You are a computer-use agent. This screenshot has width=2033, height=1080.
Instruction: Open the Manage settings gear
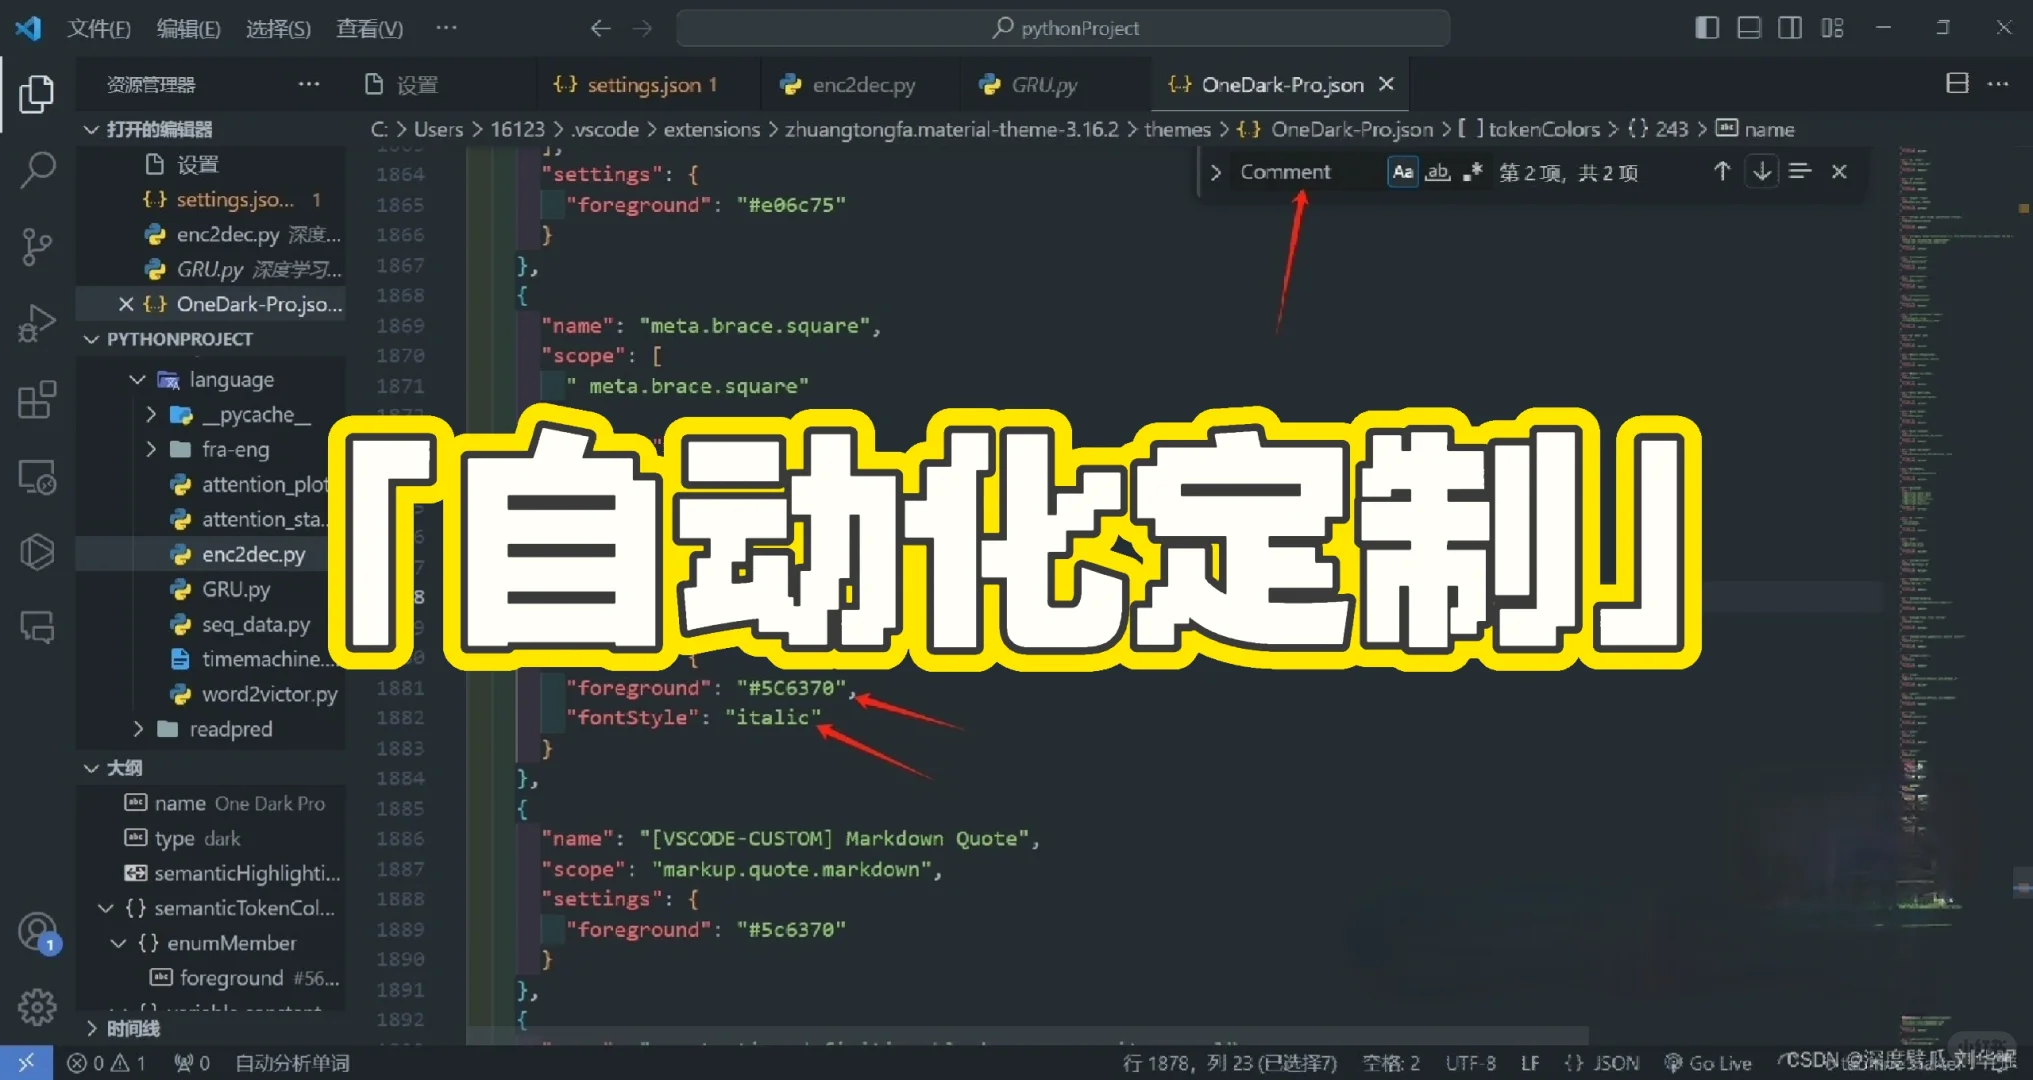(x=37, y=1007)
